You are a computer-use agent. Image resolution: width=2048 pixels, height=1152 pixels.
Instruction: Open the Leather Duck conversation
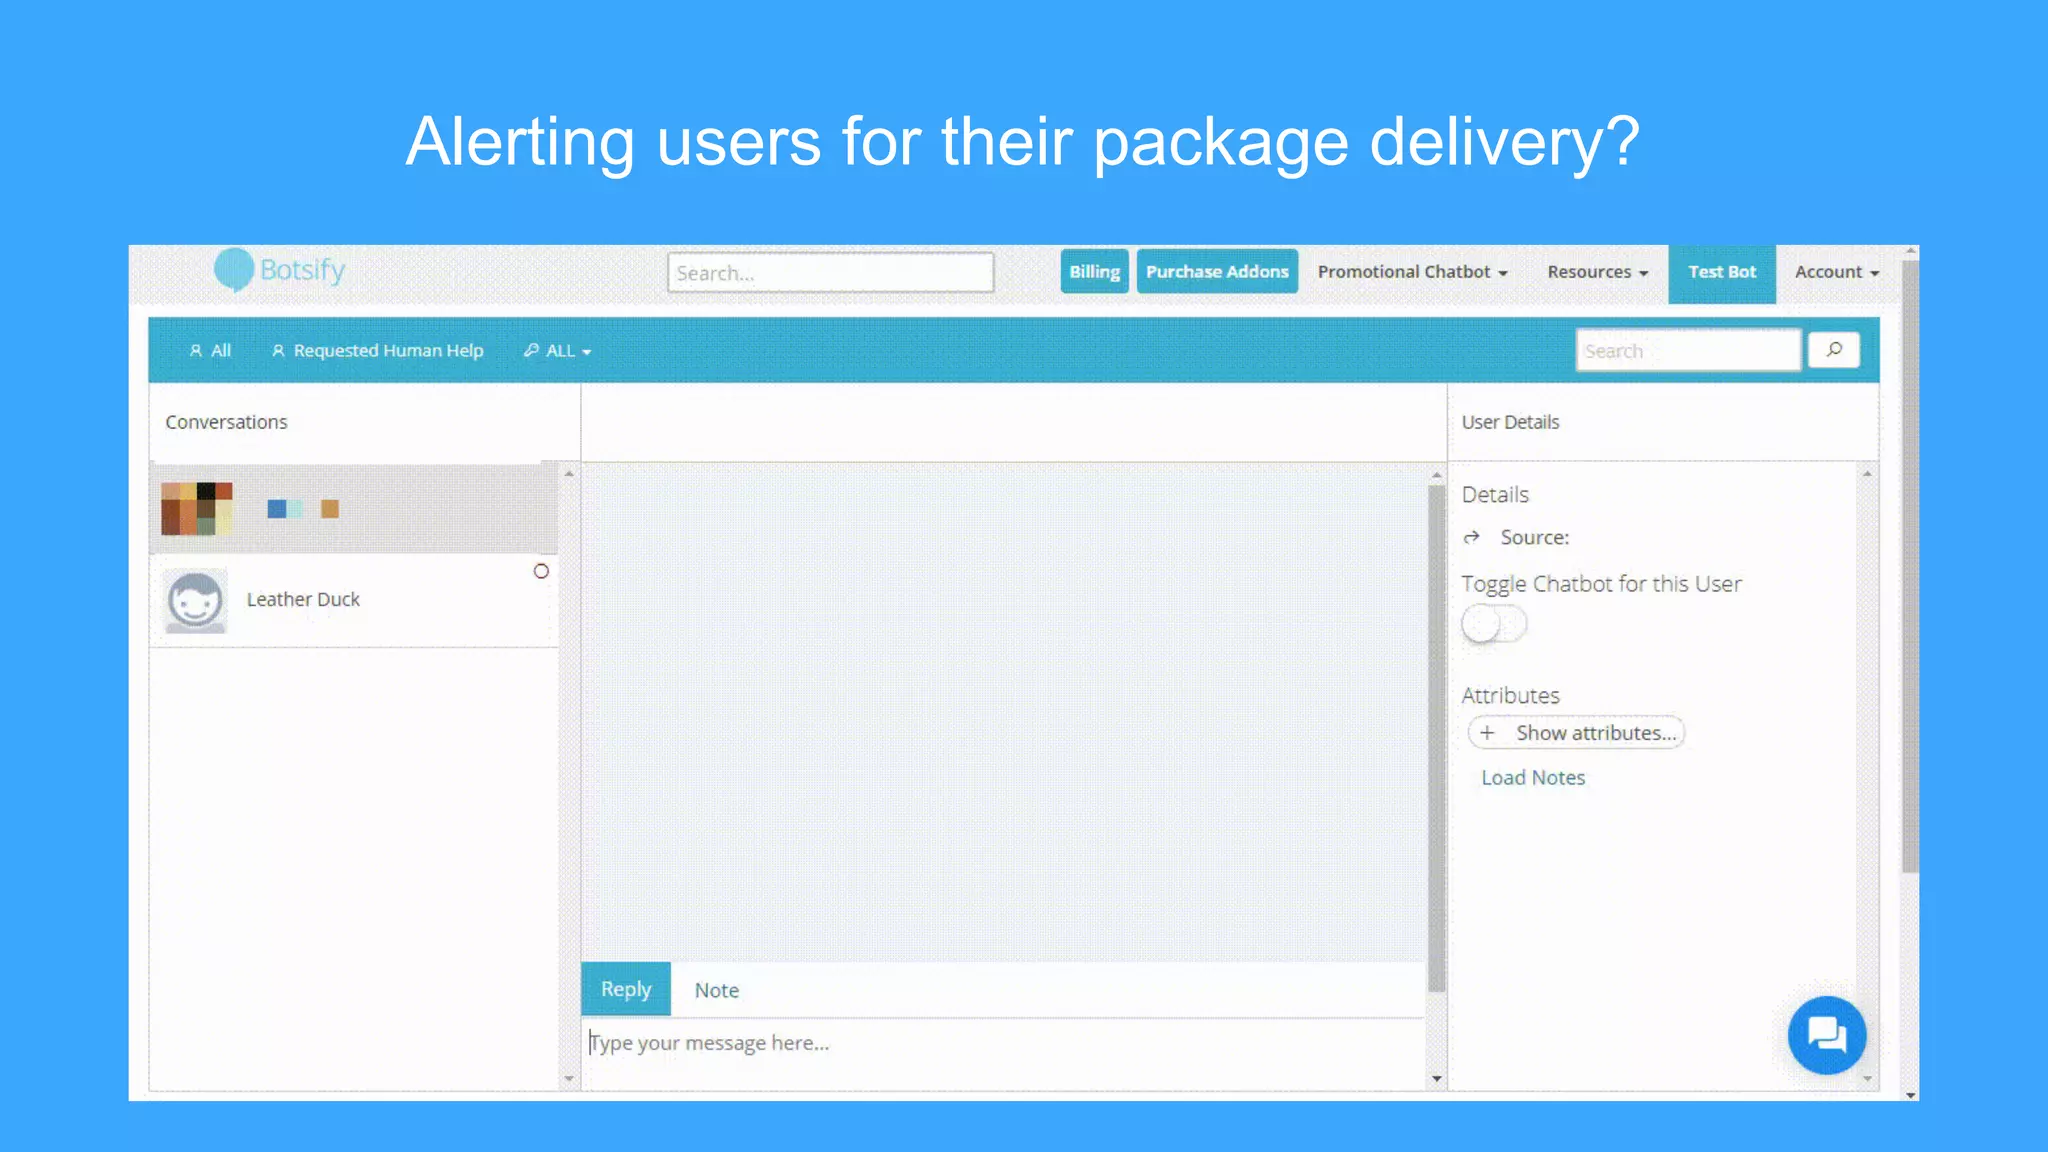click(x=353, y=600)
